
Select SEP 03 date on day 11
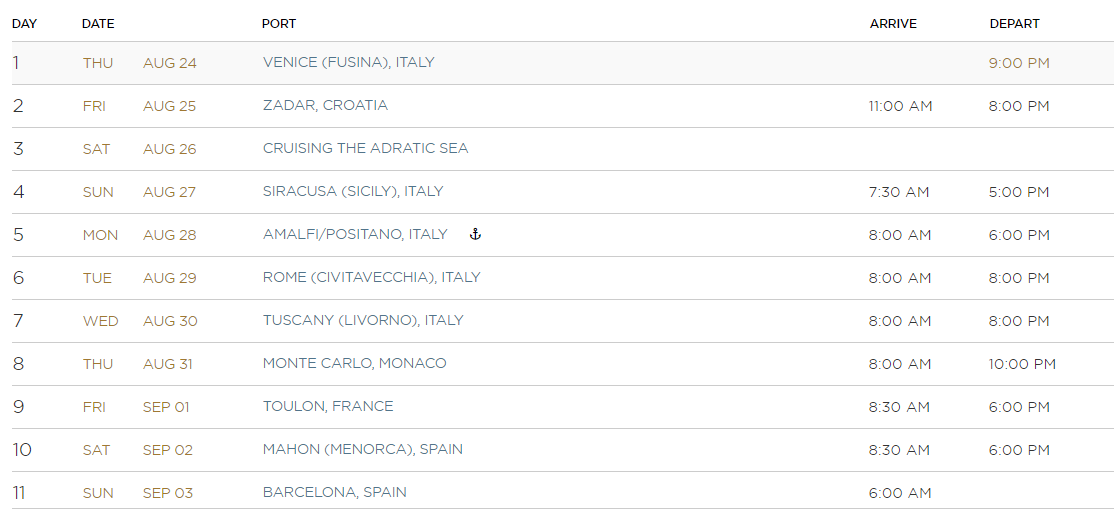point(168,493)
